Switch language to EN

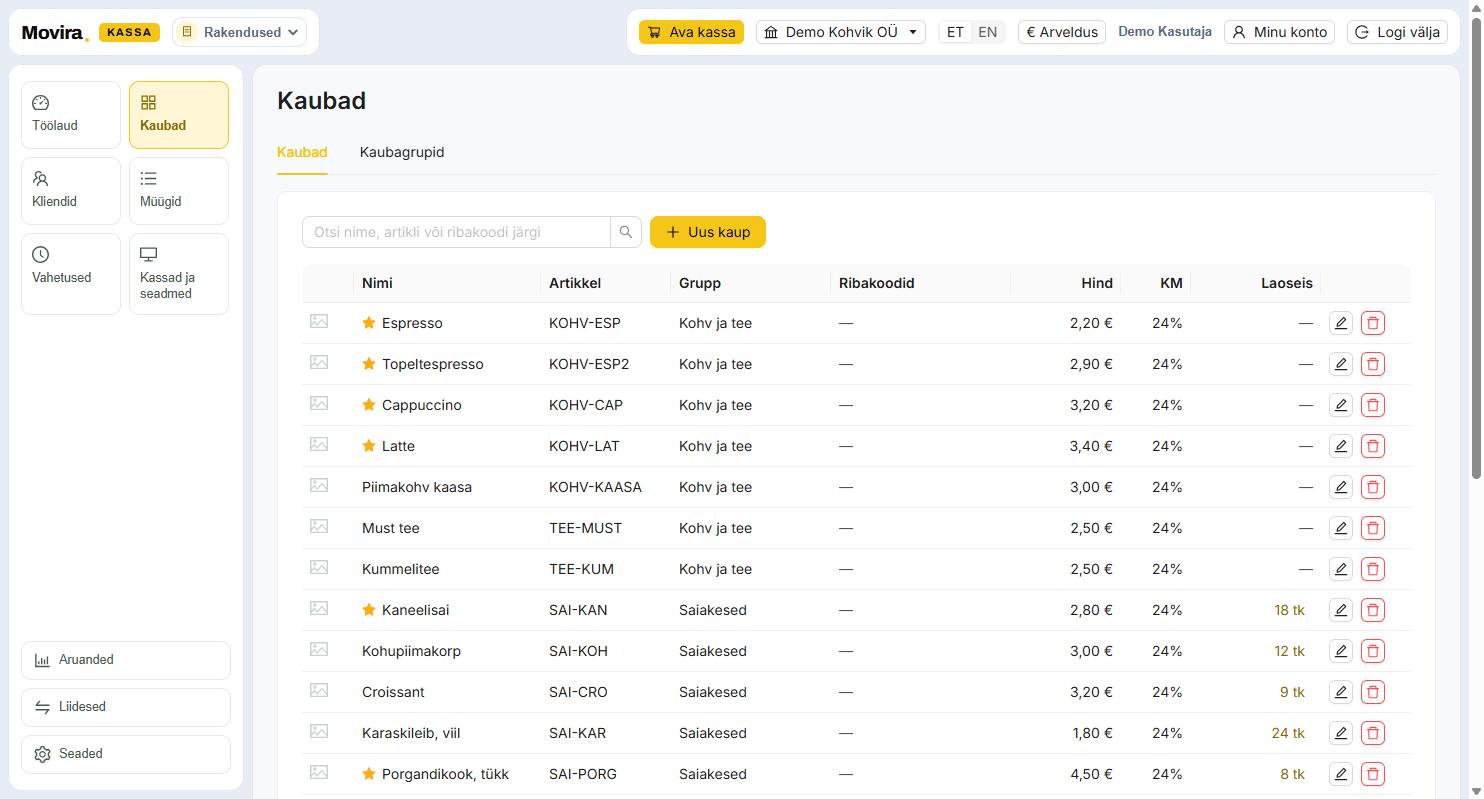987,32
